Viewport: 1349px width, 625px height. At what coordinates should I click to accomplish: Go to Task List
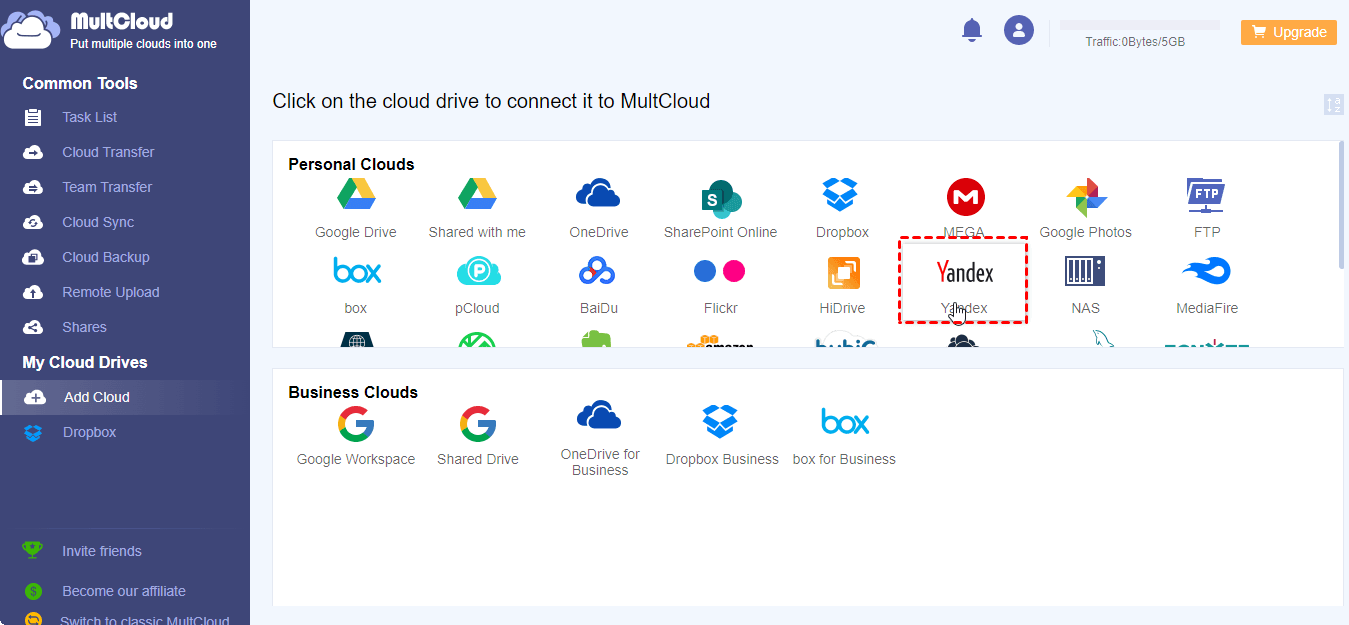[x=89, y=117]
